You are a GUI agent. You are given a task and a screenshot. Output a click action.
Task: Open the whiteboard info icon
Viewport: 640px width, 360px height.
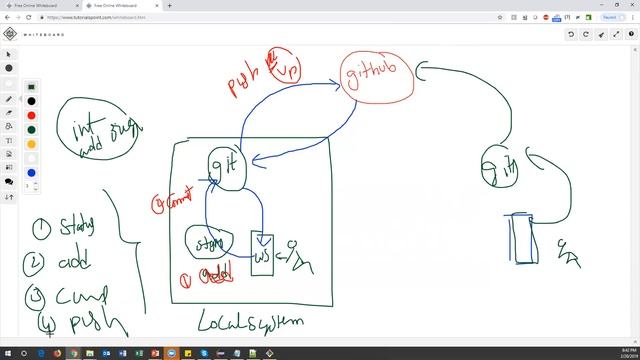point(631,34)
